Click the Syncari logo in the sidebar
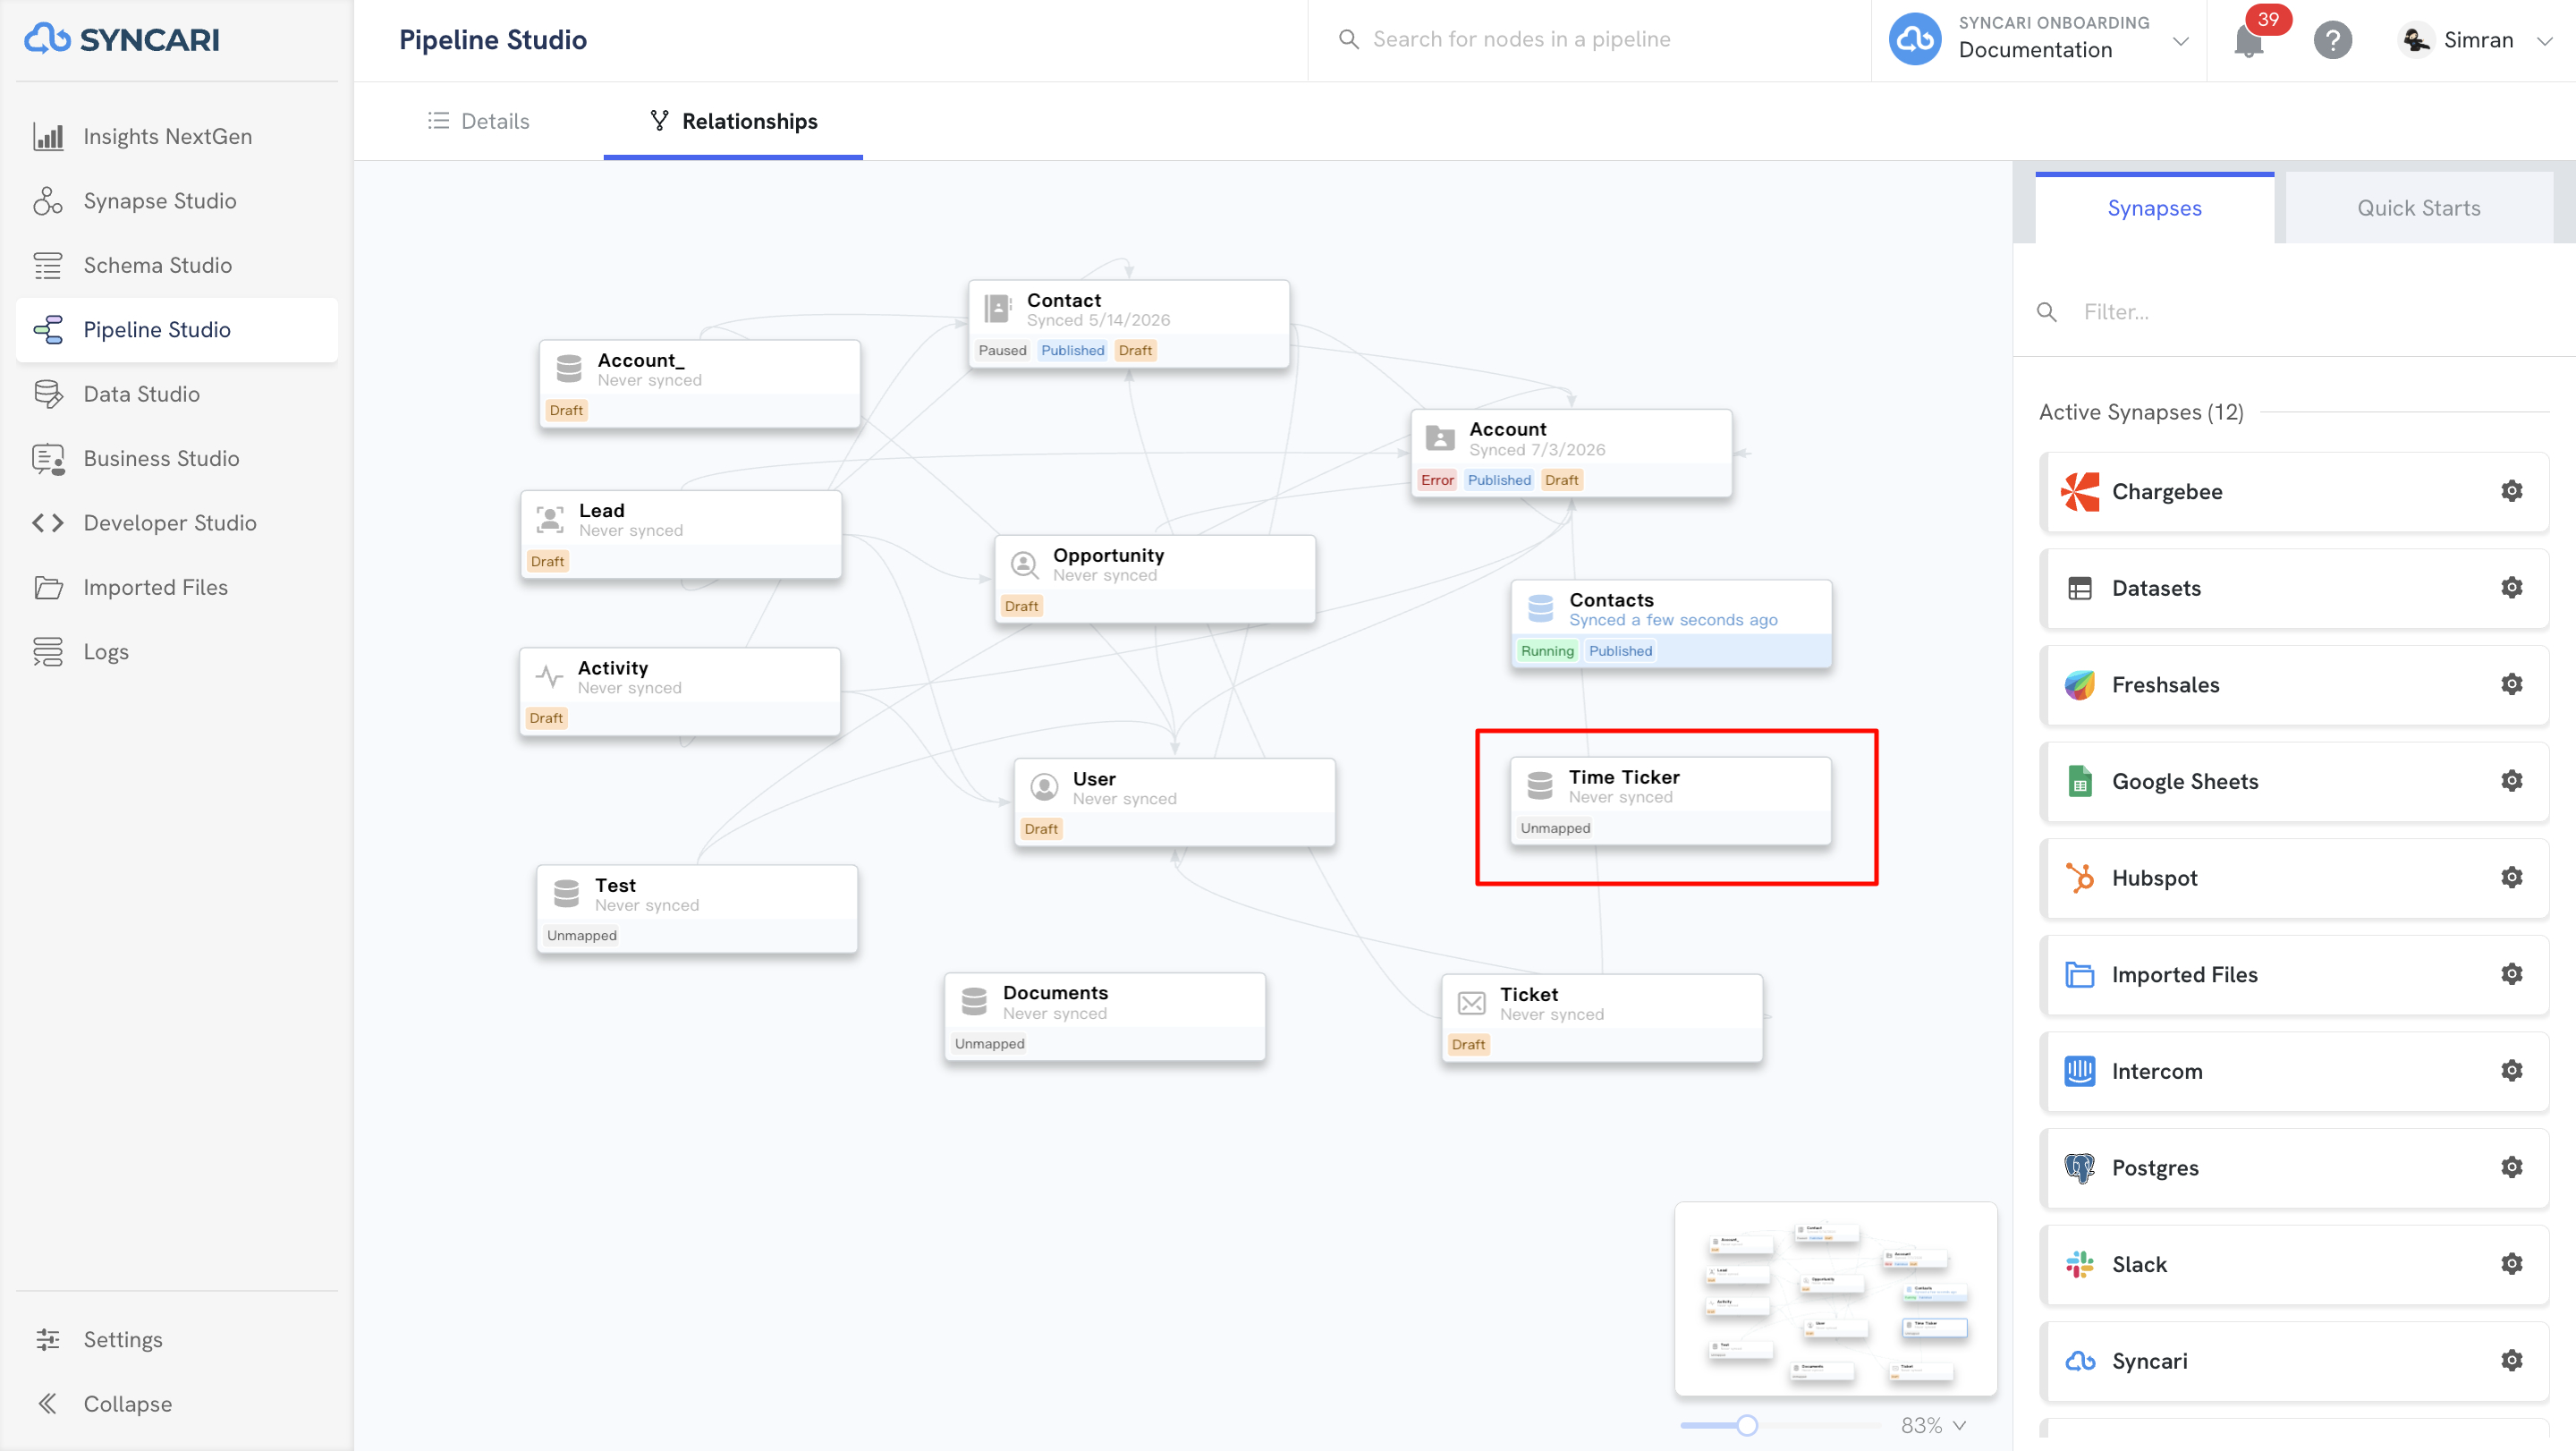This screenshot has width=2576, height=1451. coord(122,39)
